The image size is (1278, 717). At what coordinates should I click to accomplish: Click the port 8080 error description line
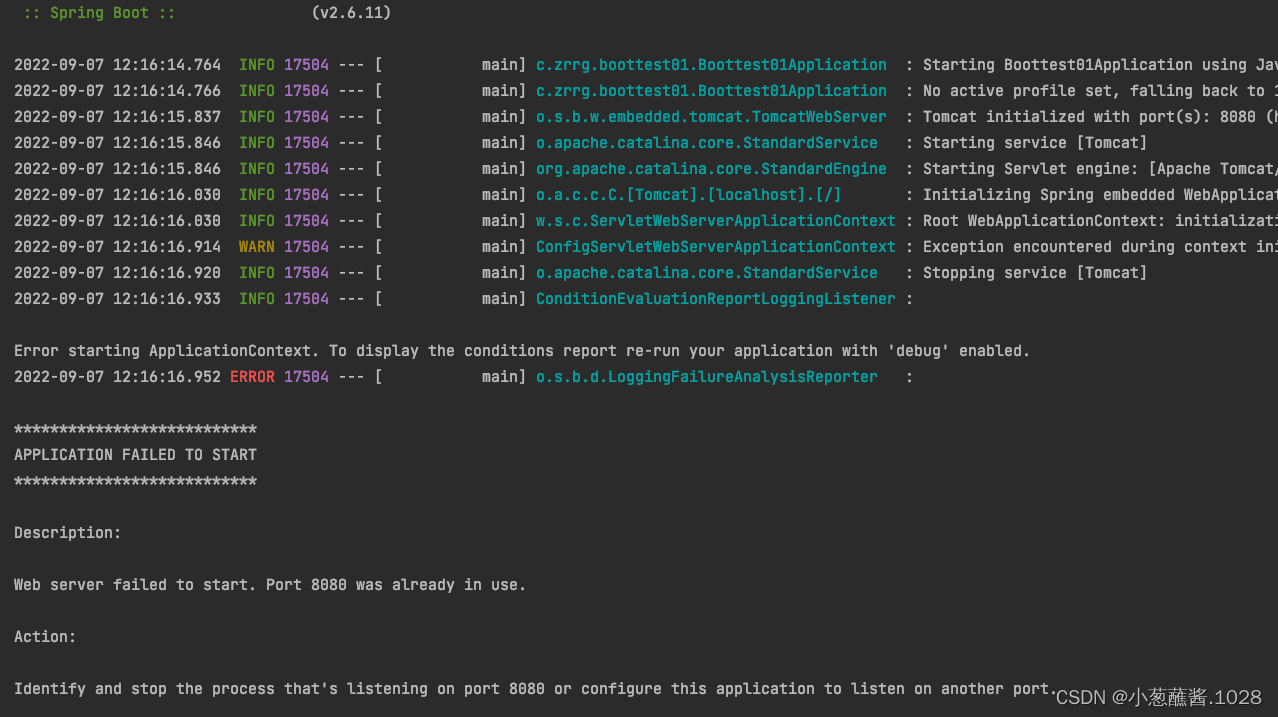pyautogui.click(x=269, y=584)
